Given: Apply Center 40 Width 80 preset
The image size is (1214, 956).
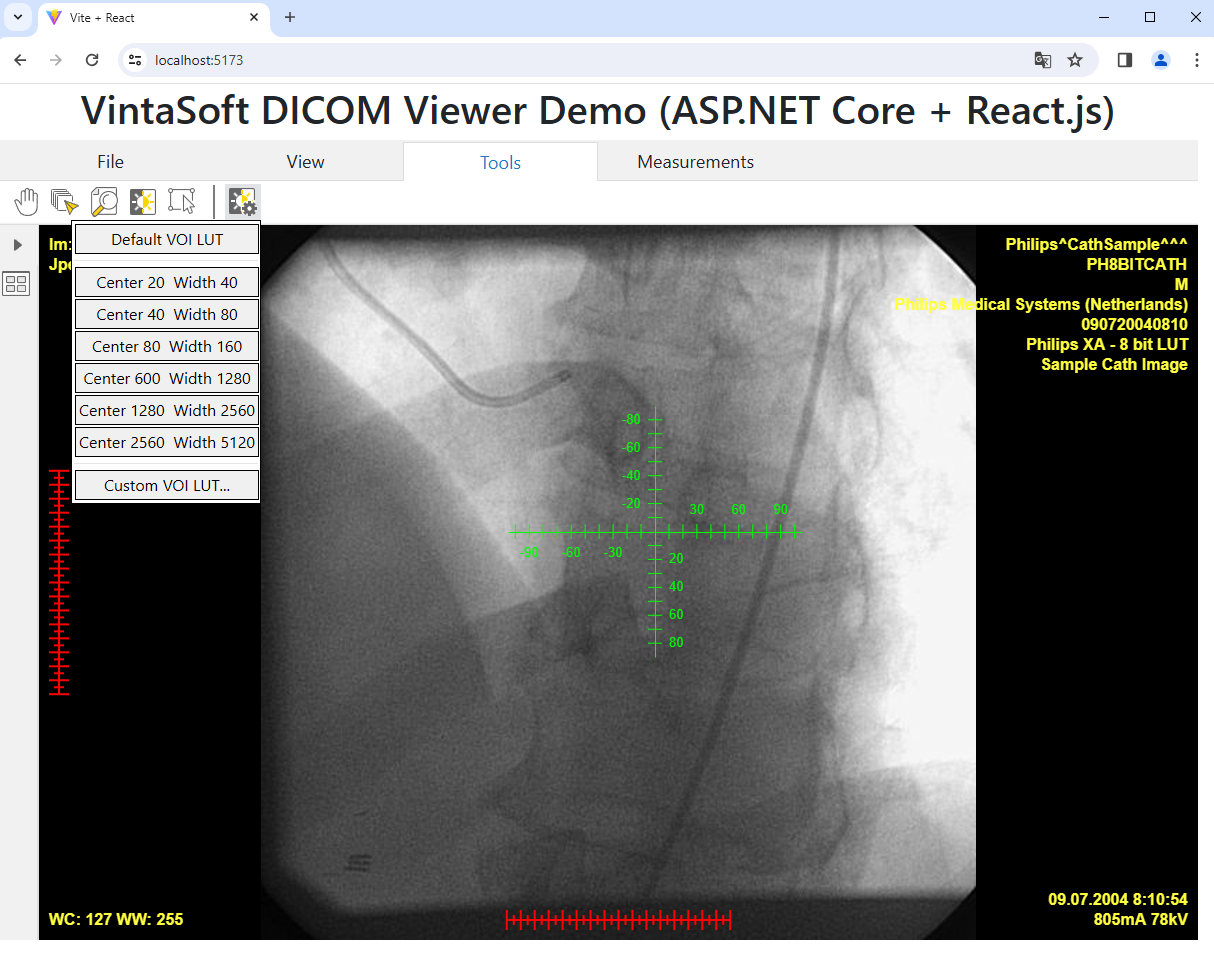Looking at the screenshot, I should coord(167,315).
